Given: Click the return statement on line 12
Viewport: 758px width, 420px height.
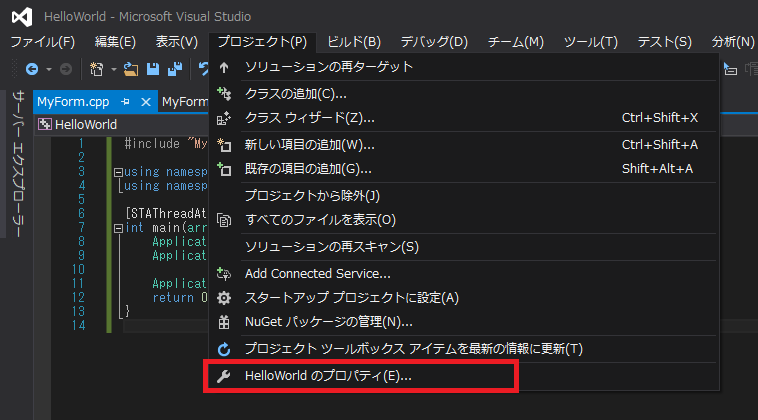Looking at the screenshot, I should pyautogui.click(x=173, y=298).
